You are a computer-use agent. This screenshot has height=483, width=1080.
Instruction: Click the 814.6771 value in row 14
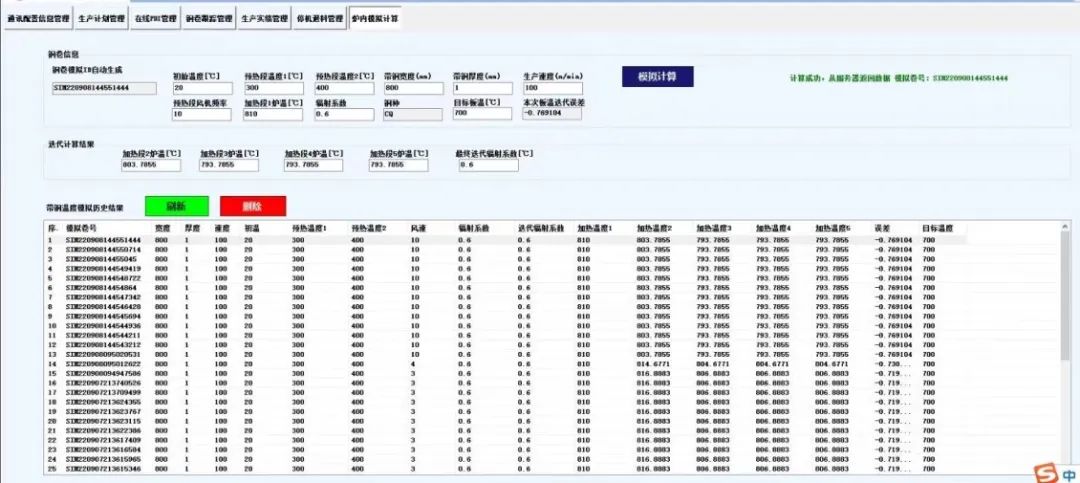point(653,363)
